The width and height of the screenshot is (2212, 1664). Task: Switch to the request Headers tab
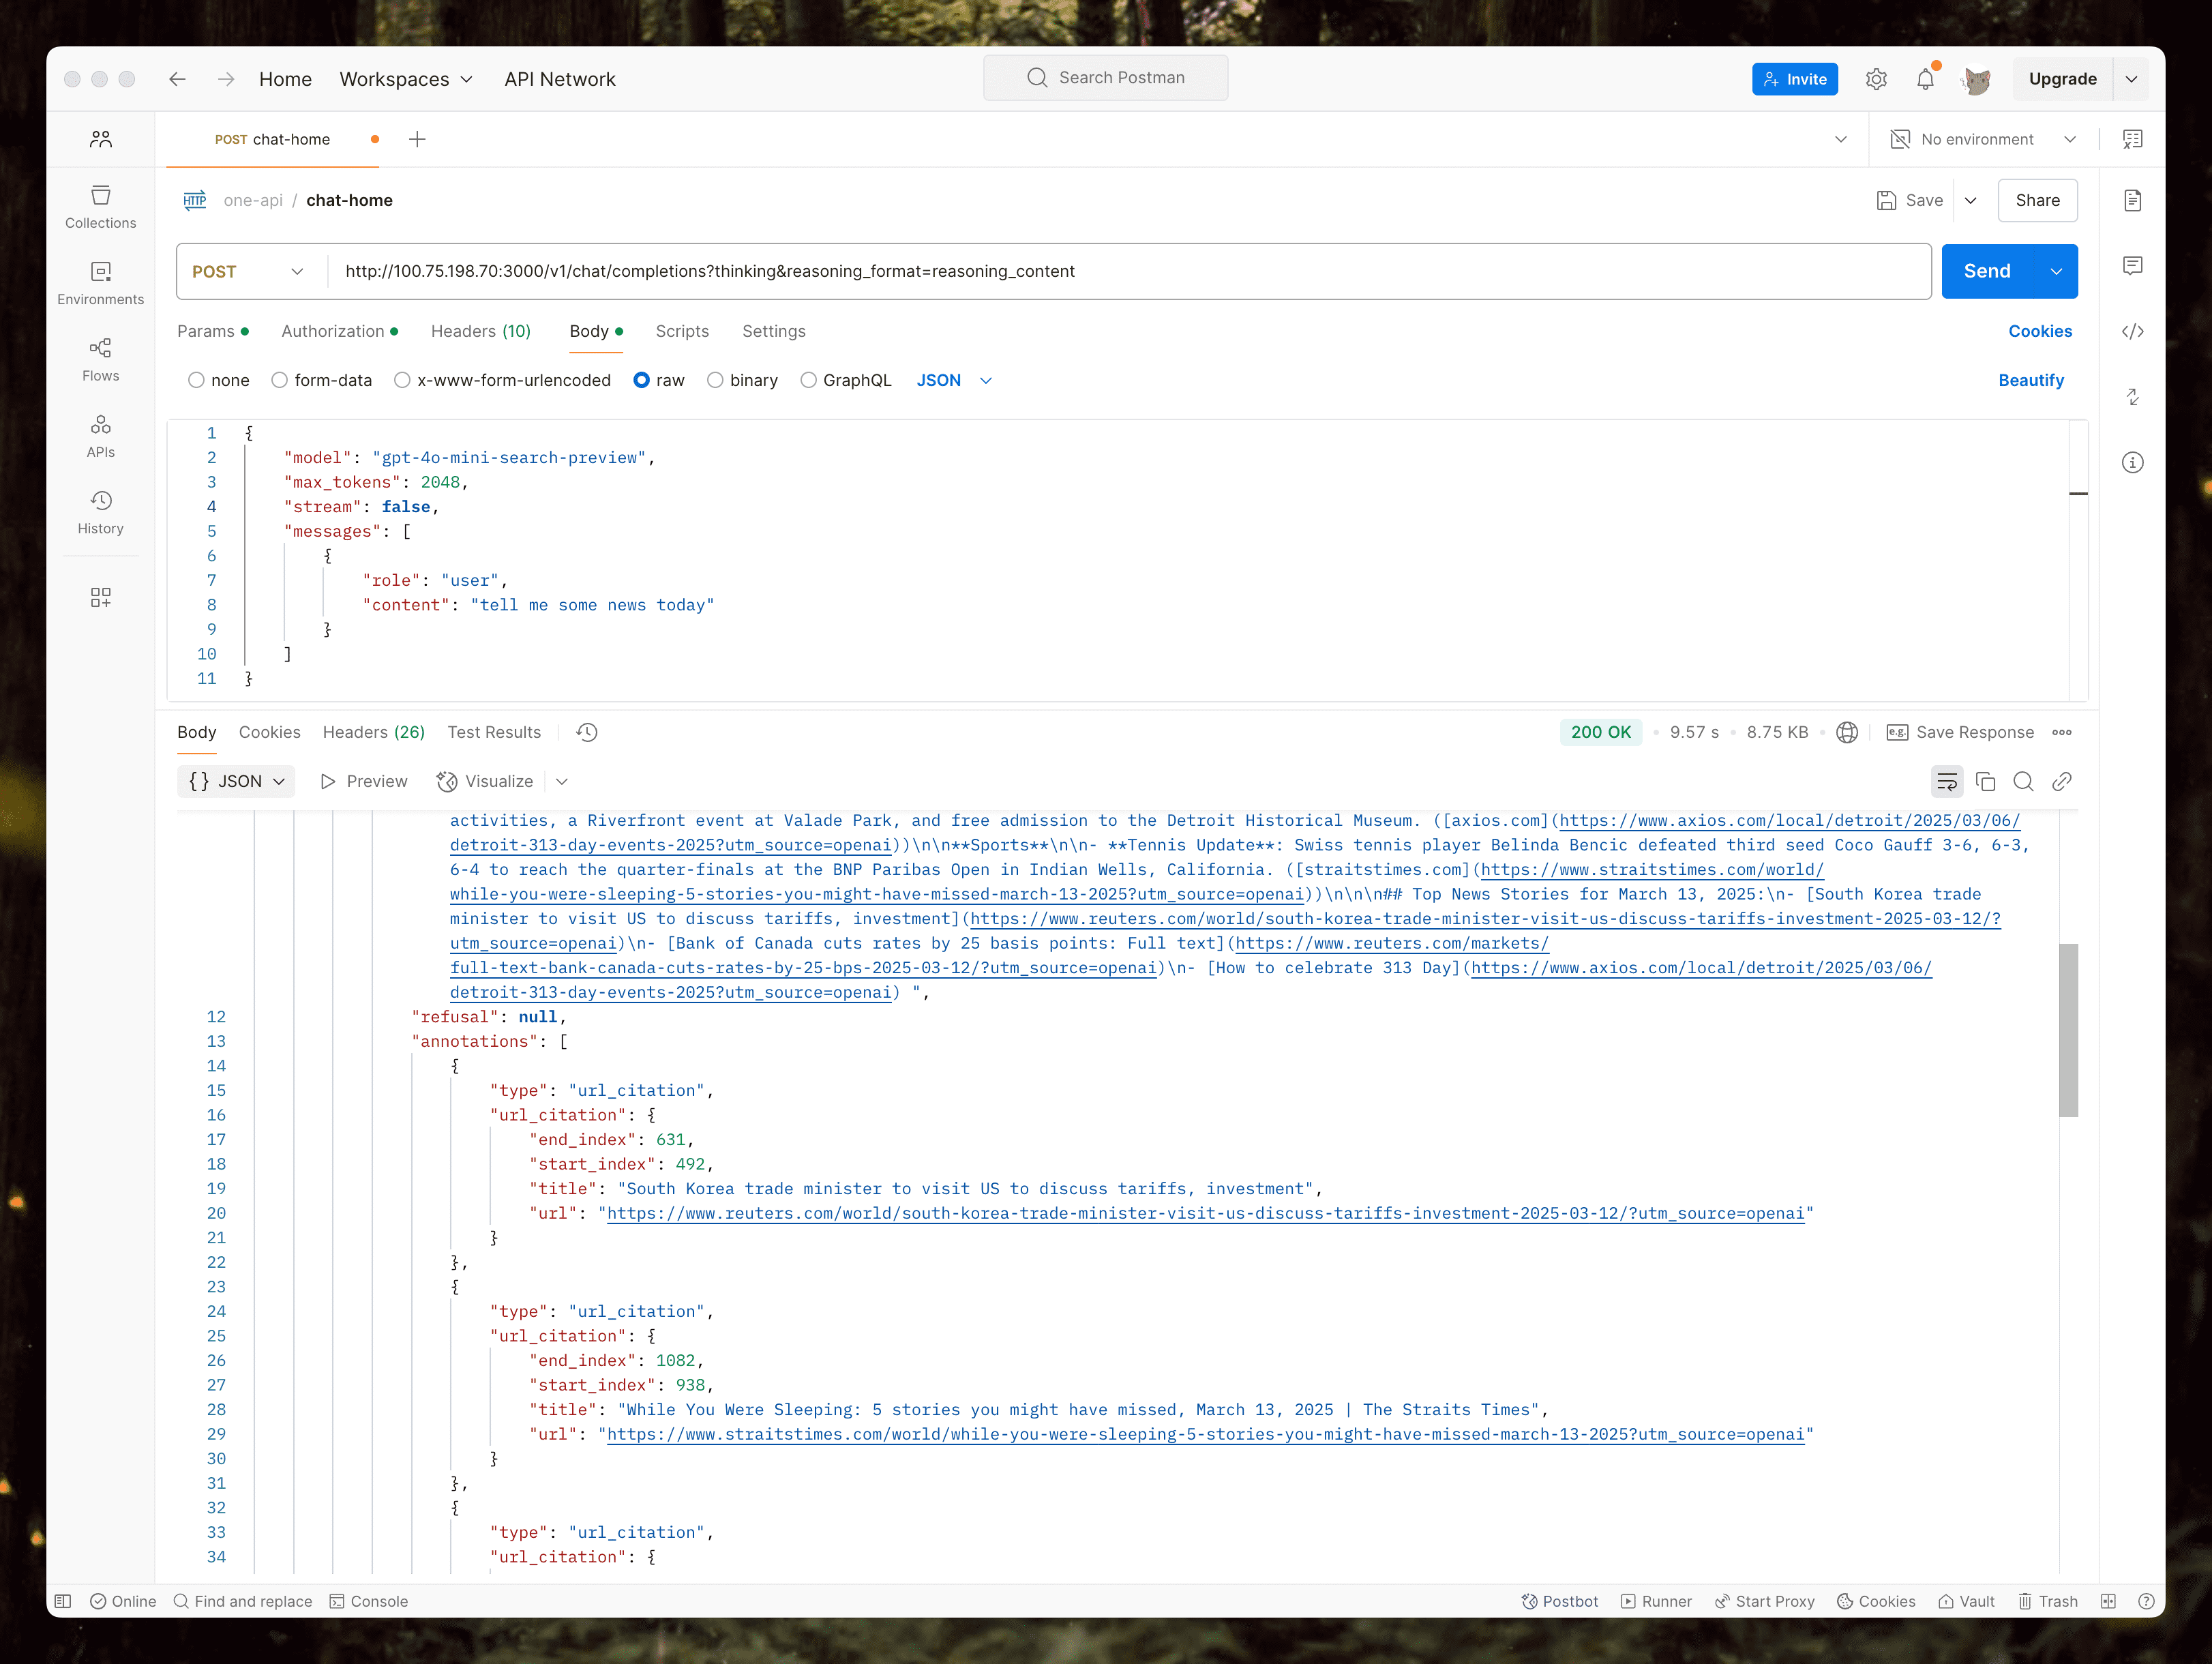coord(480,331)
